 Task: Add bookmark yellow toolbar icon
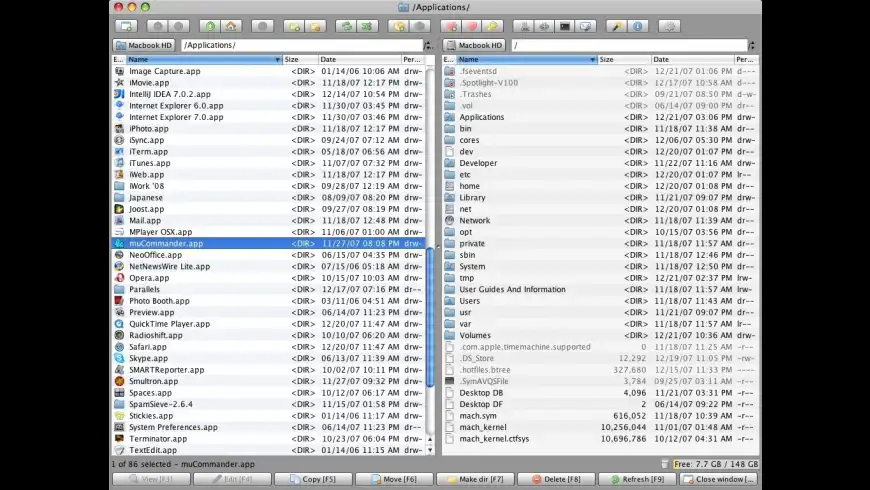tap(399, 26)
